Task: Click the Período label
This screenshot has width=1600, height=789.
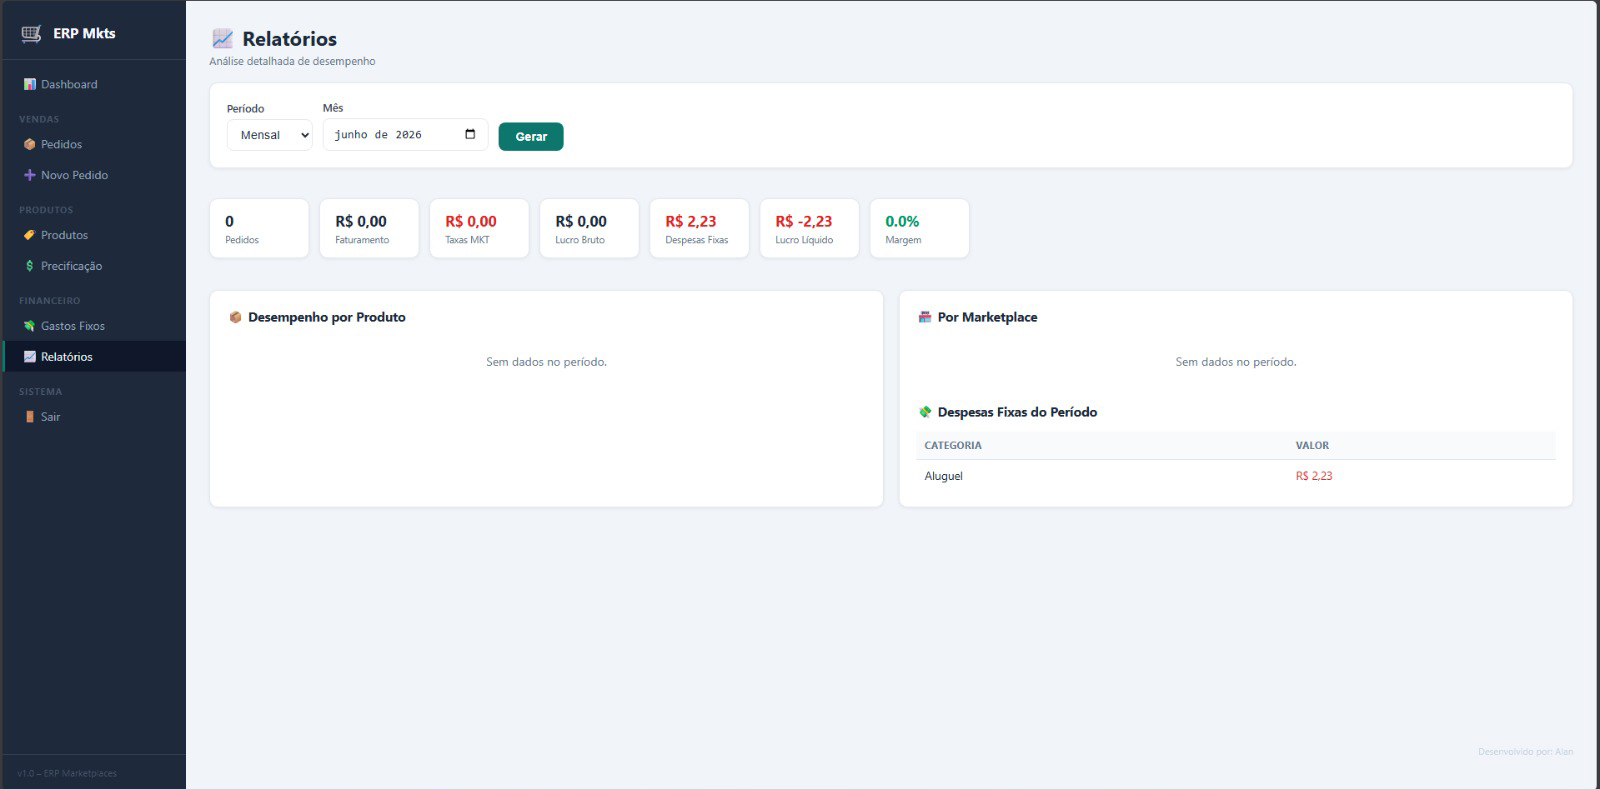Action: pos(245,108)
